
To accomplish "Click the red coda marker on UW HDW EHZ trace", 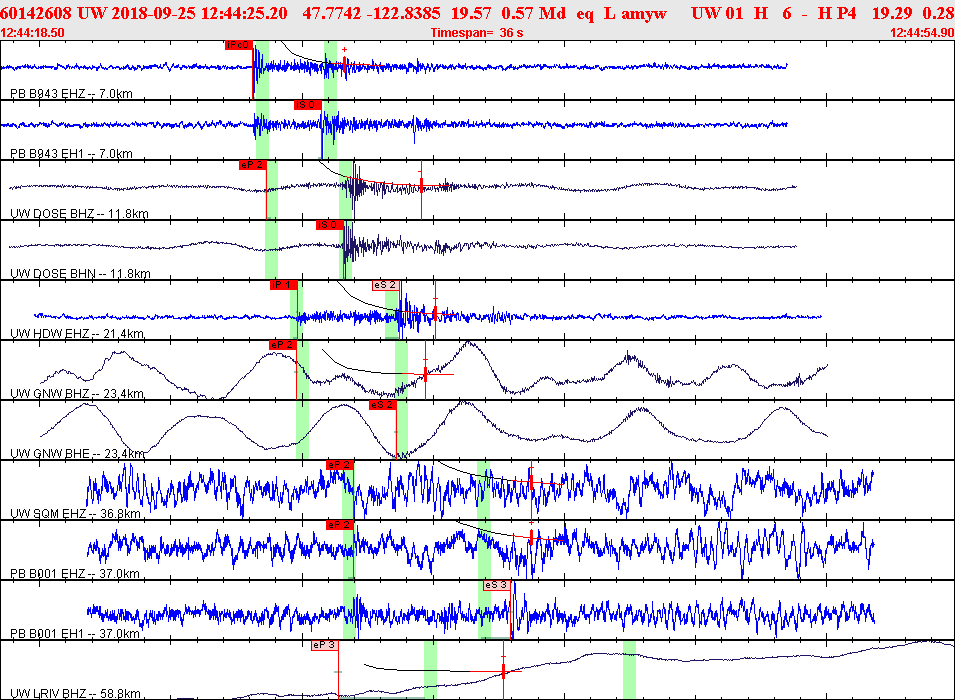I will pyautogui.click(x=435, y=313).
